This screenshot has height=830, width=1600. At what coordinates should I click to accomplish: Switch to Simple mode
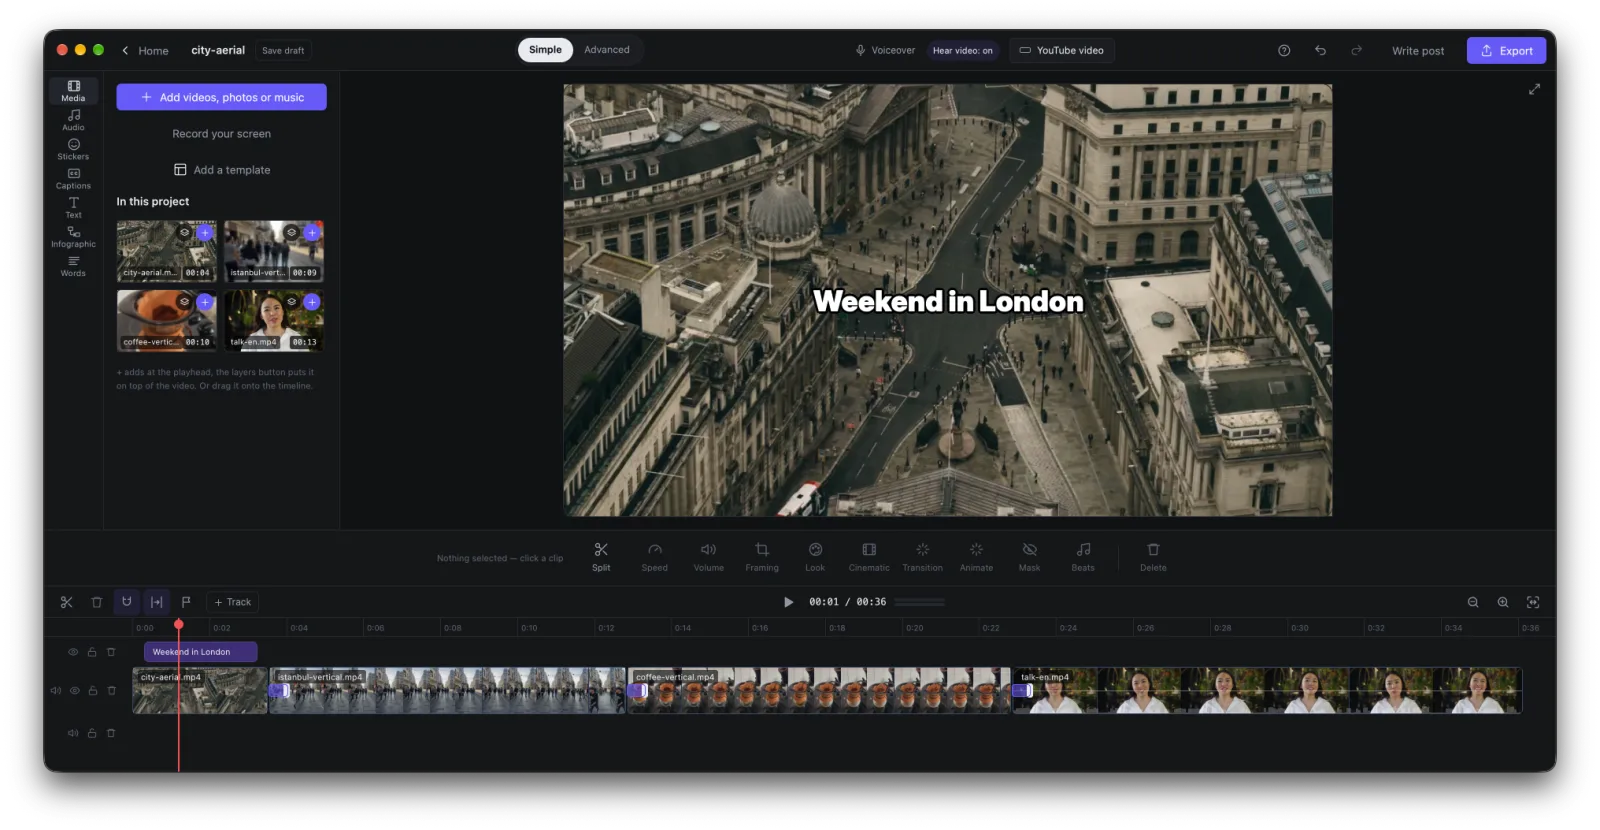[x=545, y=50]
